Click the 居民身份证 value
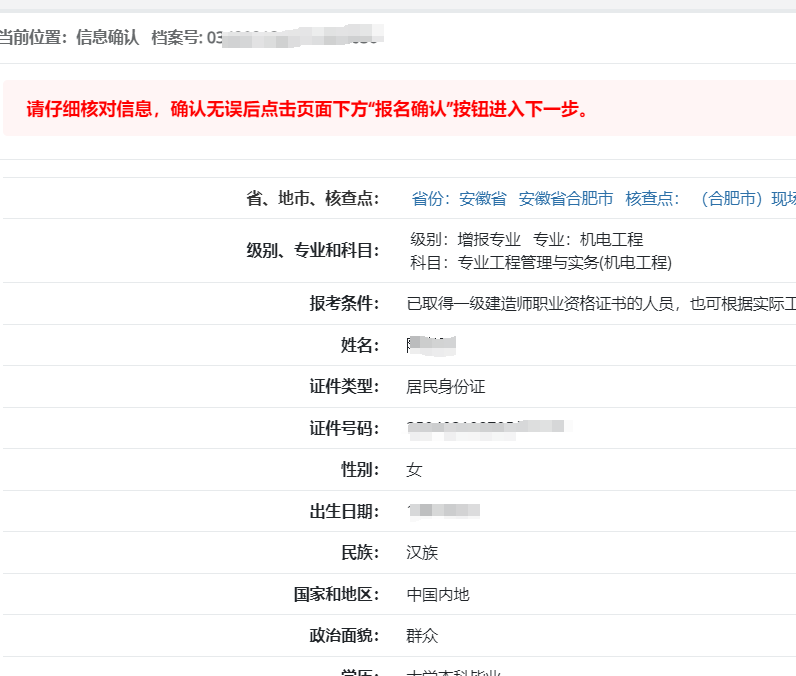The image size is (796, 676). pos(446,387)
